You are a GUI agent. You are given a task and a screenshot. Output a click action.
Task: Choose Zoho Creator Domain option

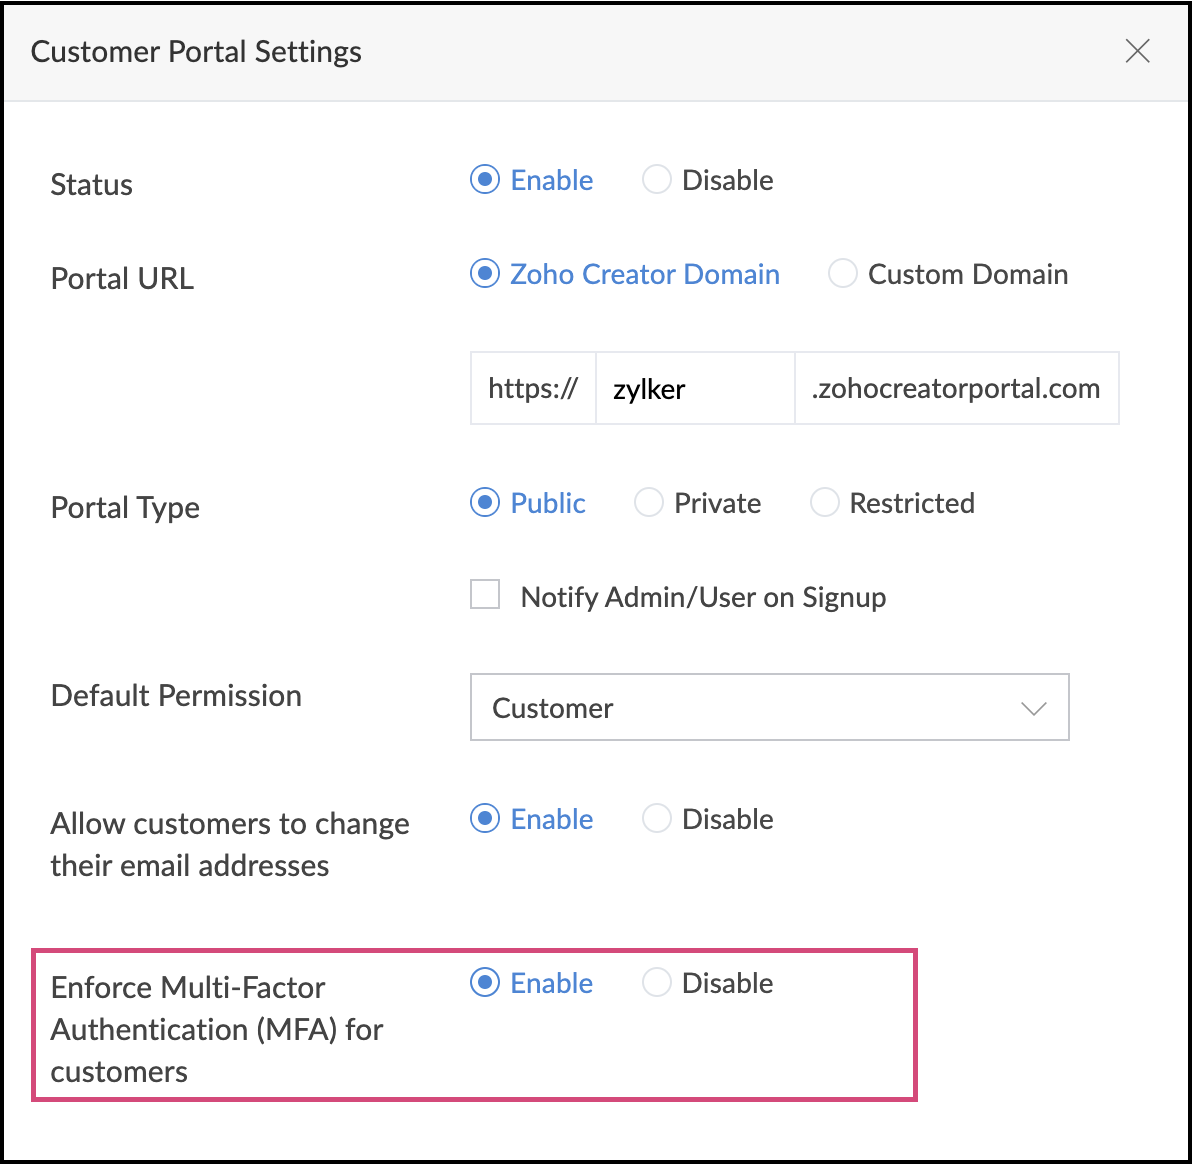[485, 274]
